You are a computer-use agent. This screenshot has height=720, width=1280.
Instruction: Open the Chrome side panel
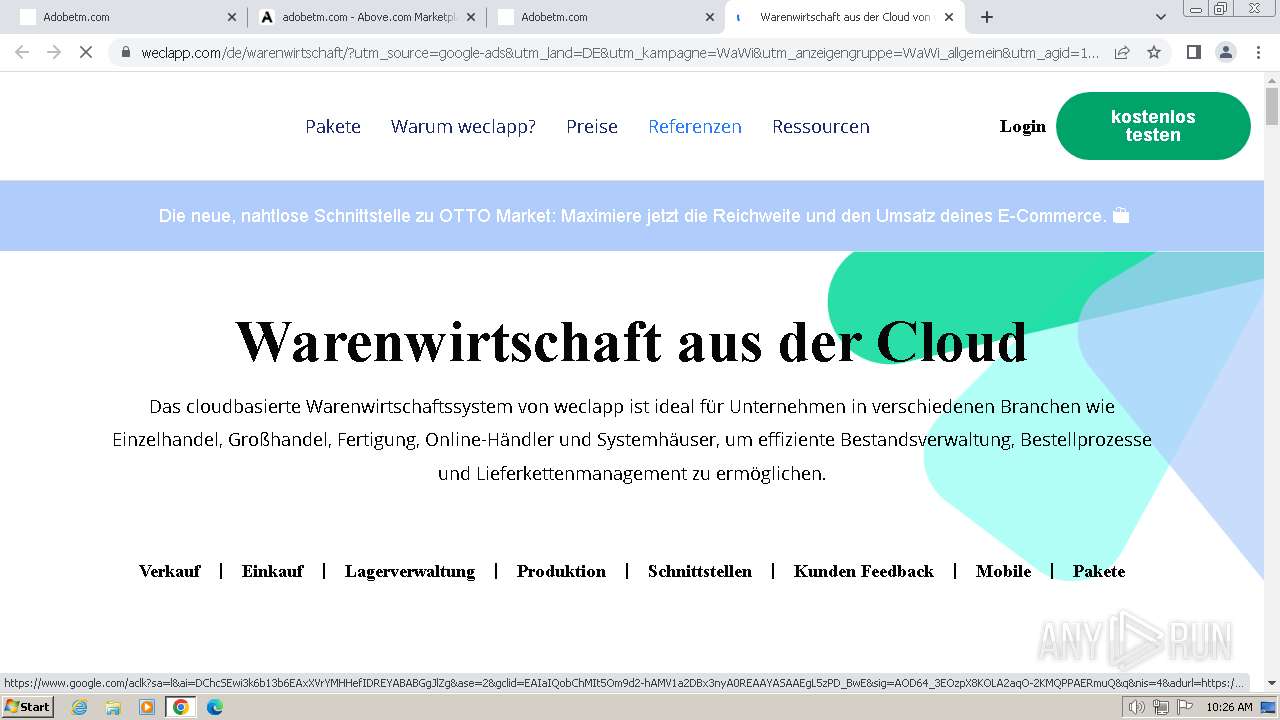coord(1193,52)
